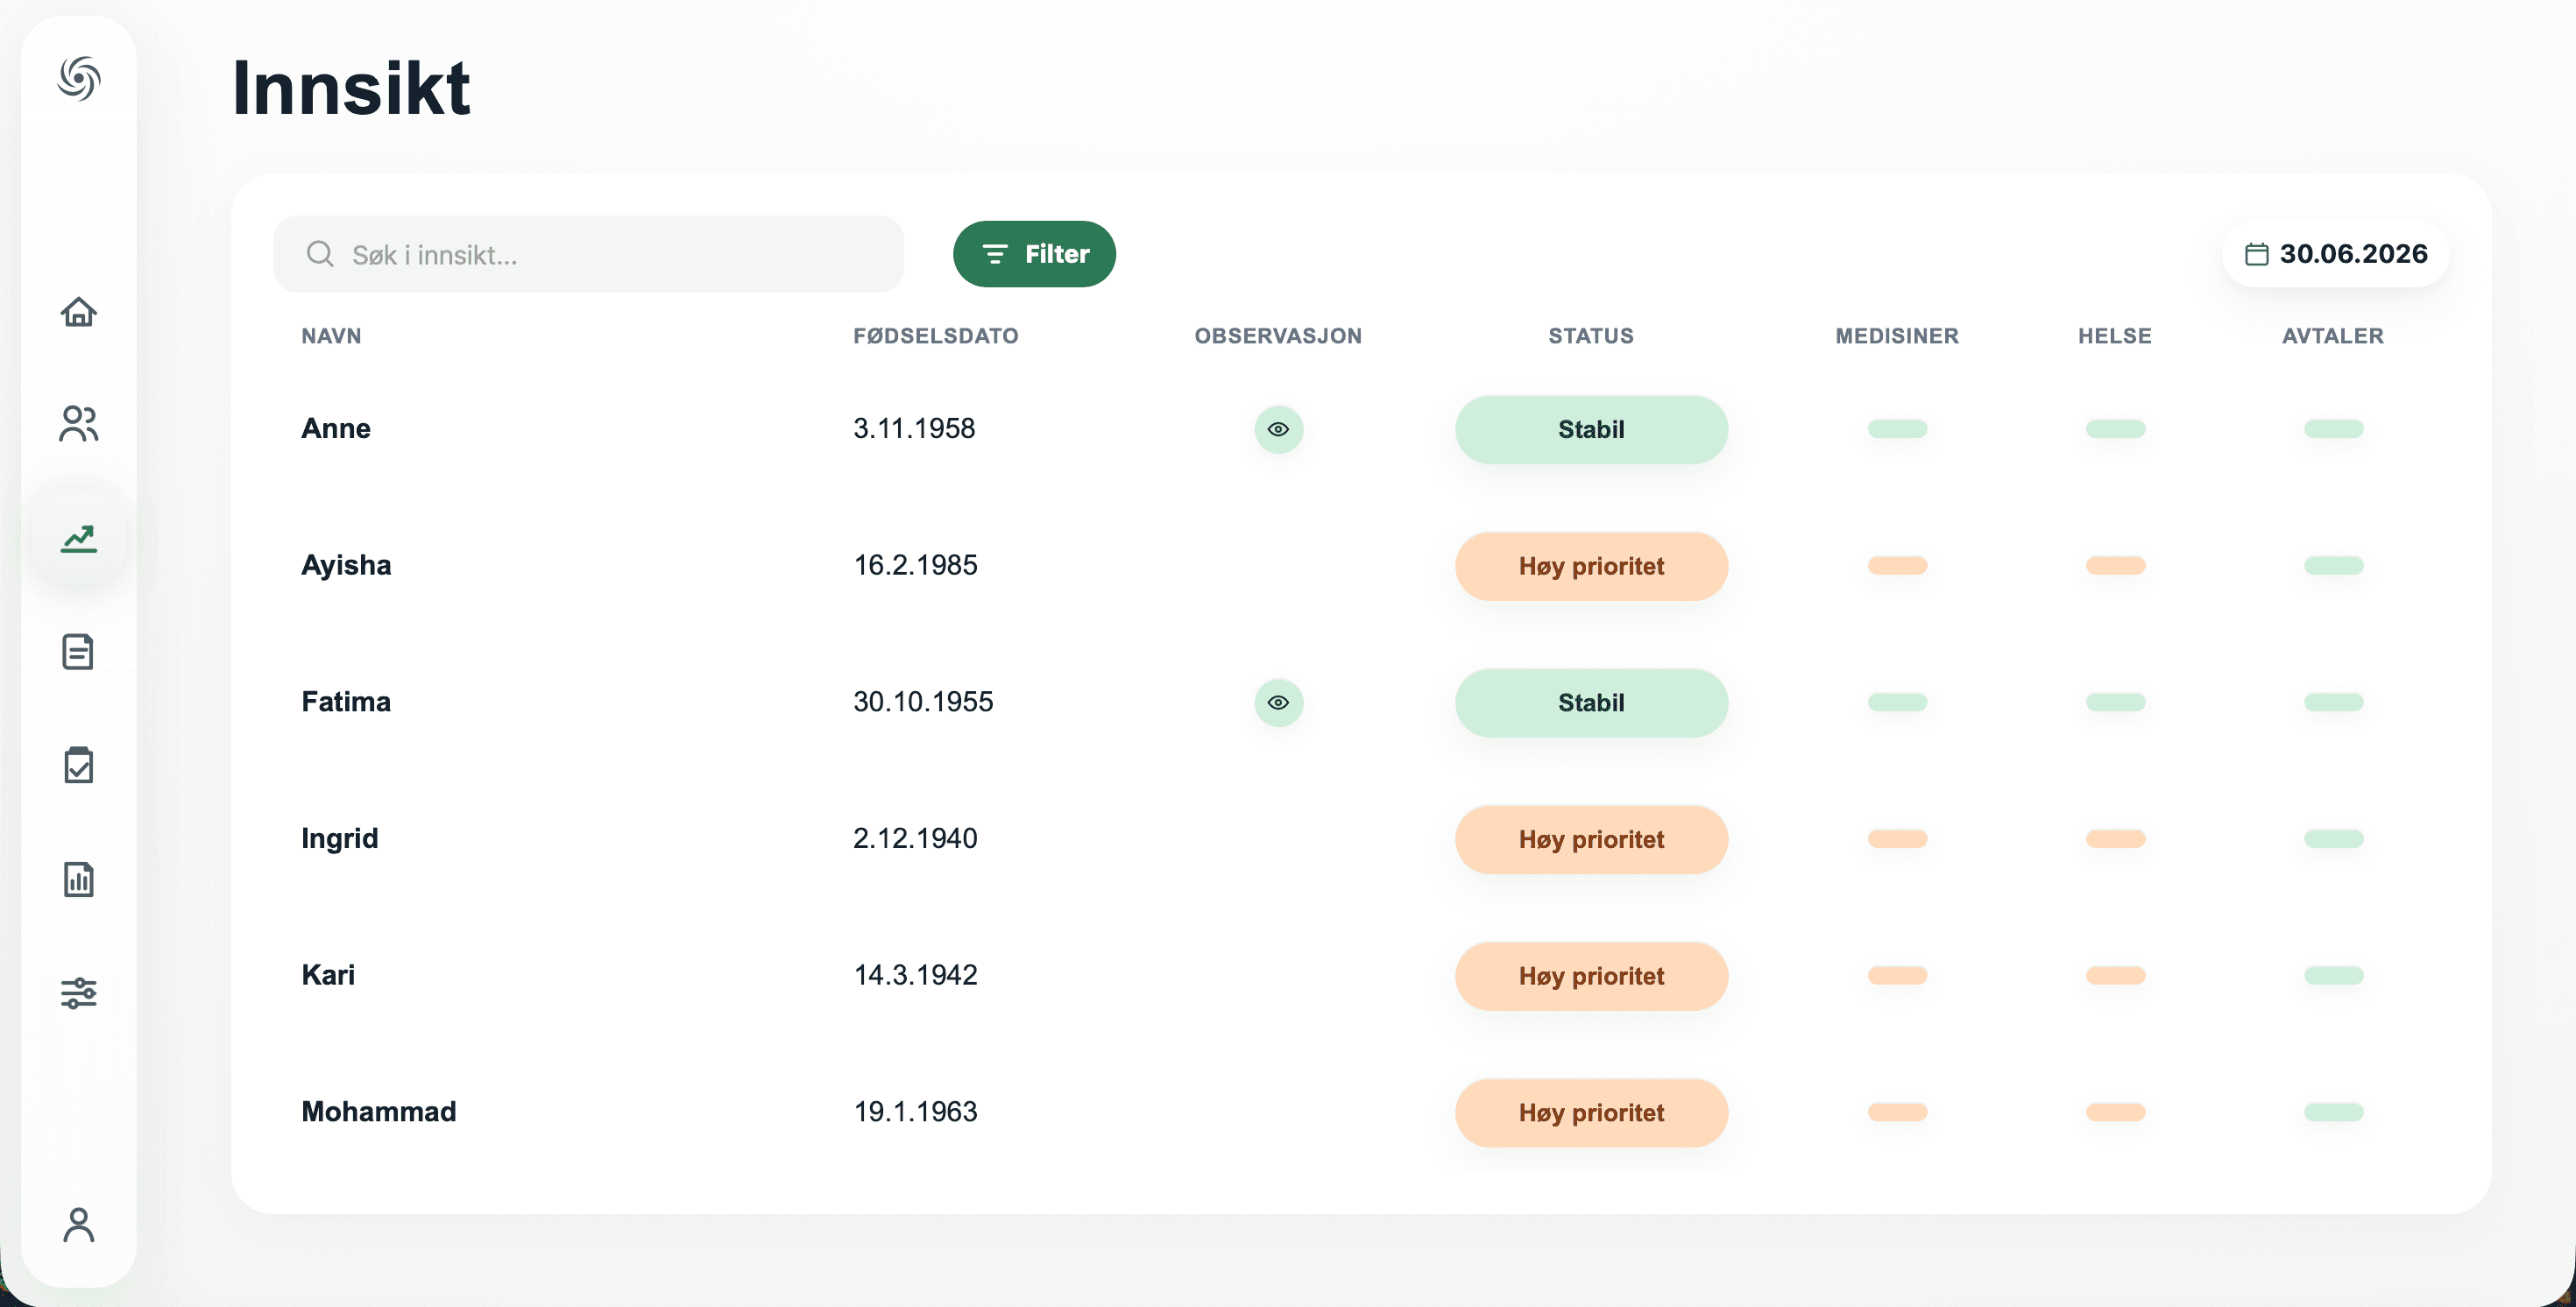
Task: Click Ayisha's orange Medisiner indicator
Action: 1897,566
